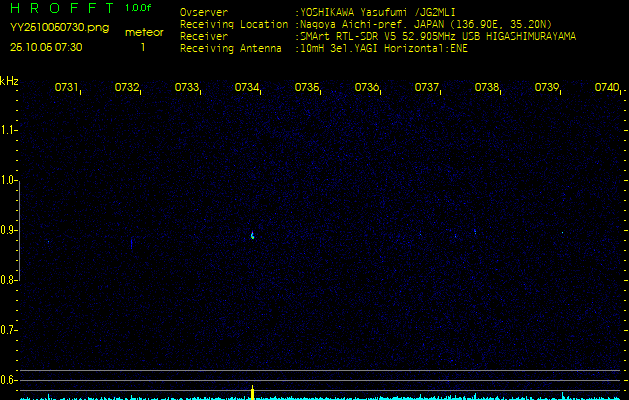Viewport: 629px width, 400px height.
Task: Click the HROFFT title text
Action: (x=62, y=9)
